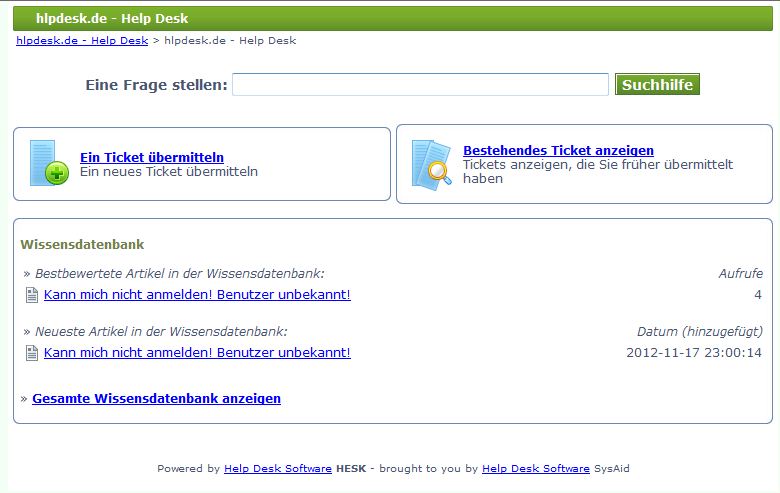The image size is (780, 493).
Task: Click the 'Ein neues Ticket übermitteln' description
Action: [x=169, y=172]
